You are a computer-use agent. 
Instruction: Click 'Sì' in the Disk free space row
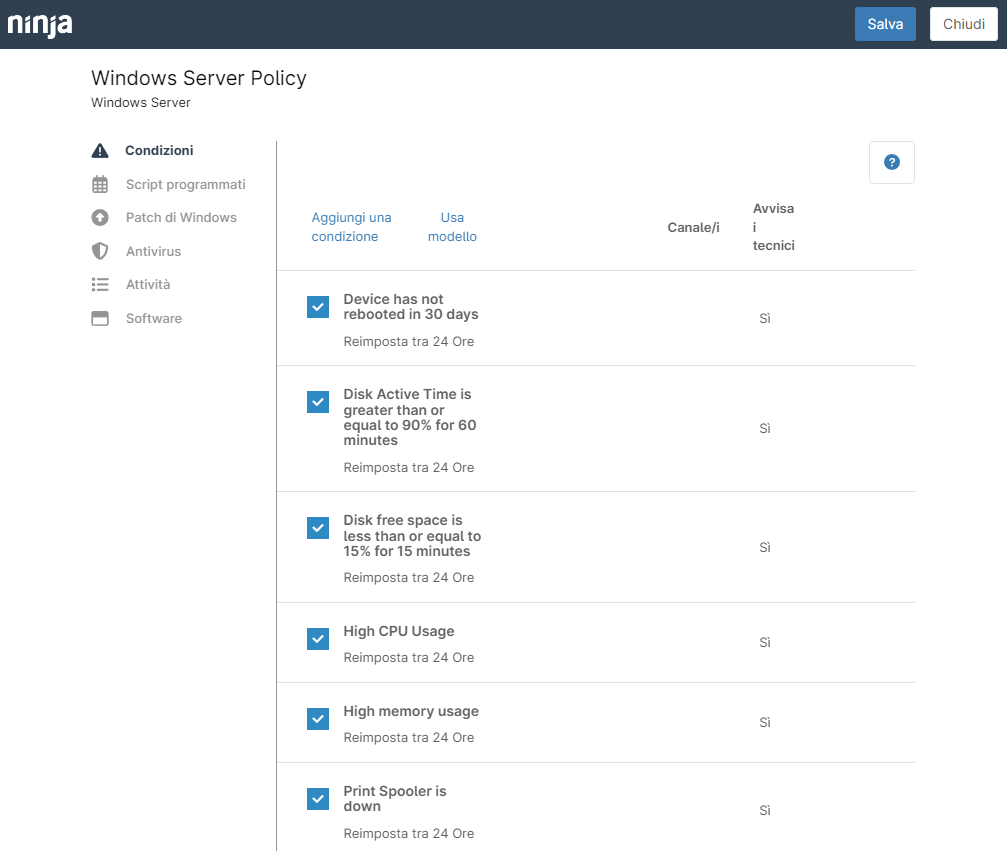[x=765, y=547]
